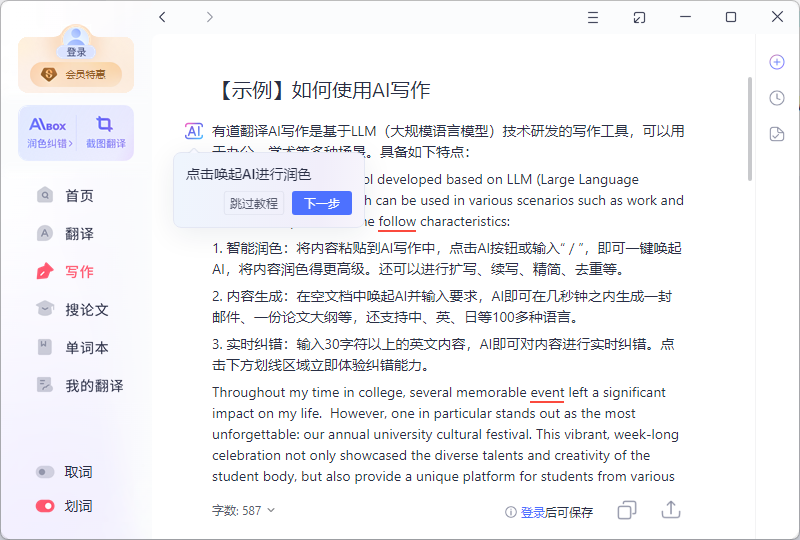
Task: Open history clock icon
Action: coord(777,98)
